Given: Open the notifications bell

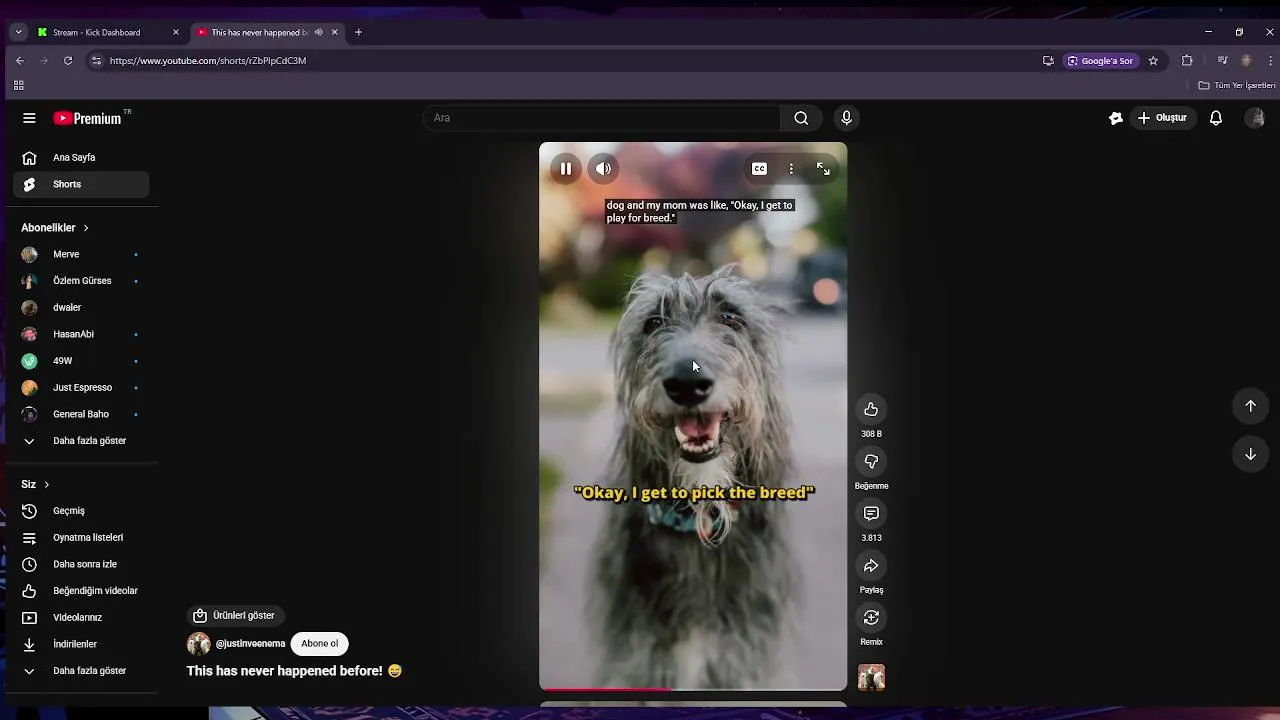Looking at the screenshot, I should [x=1216, y=118].
